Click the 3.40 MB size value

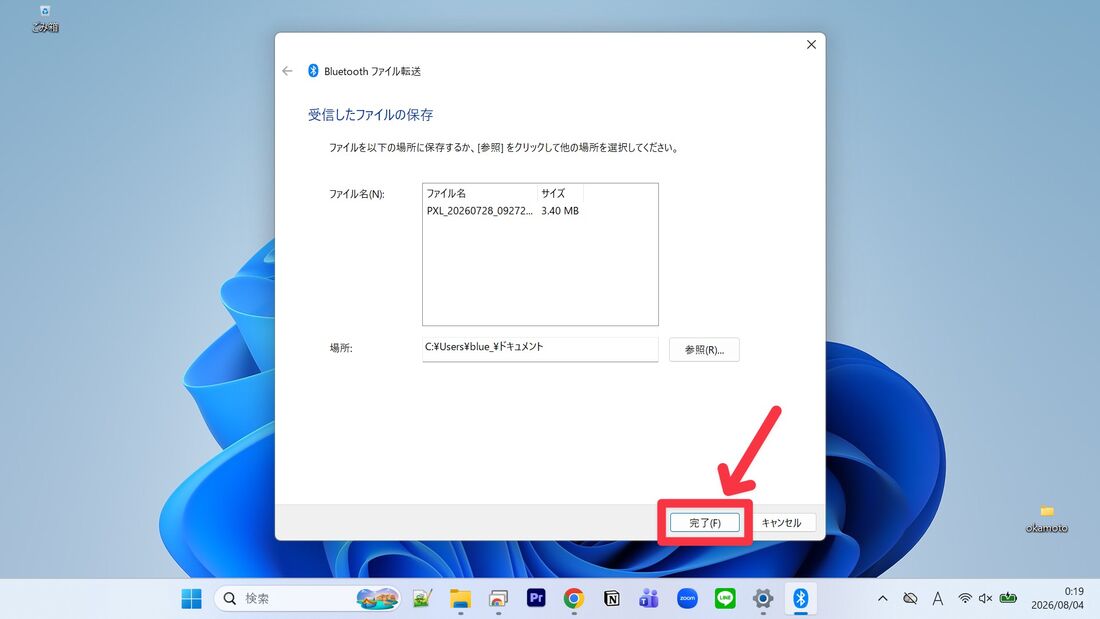(x=560, y=211)
